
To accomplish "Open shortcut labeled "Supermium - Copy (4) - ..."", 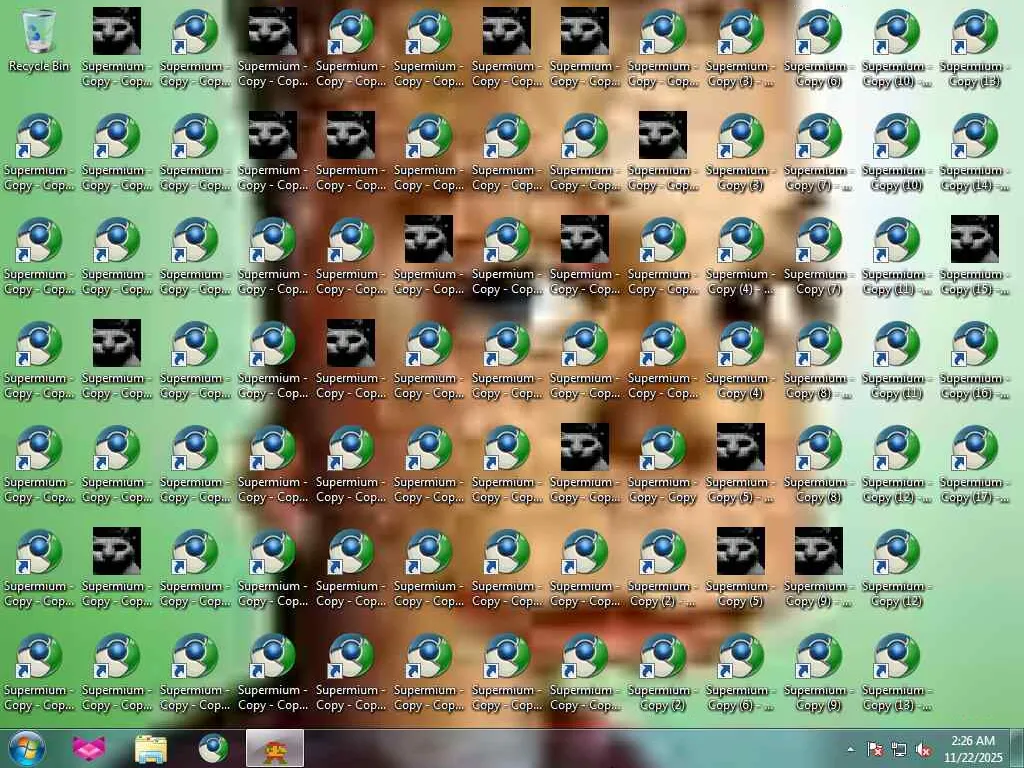I will tap(740, 255).
